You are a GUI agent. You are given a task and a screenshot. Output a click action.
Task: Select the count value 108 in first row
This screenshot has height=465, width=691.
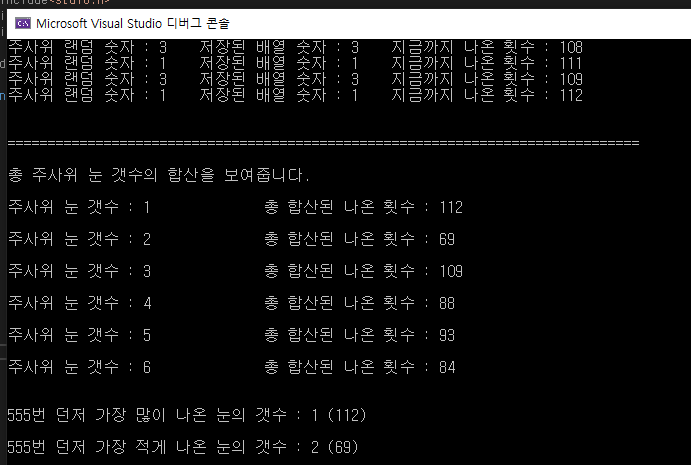coord(571,47)
